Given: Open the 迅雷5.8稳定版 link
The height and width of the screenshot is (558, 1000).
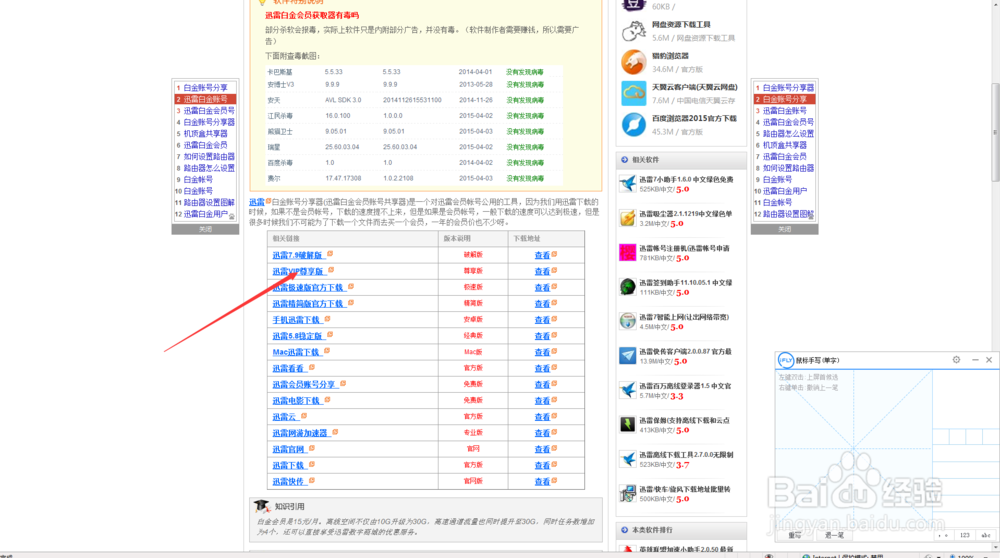Looking at the screenshot, I should coord(298,336).
